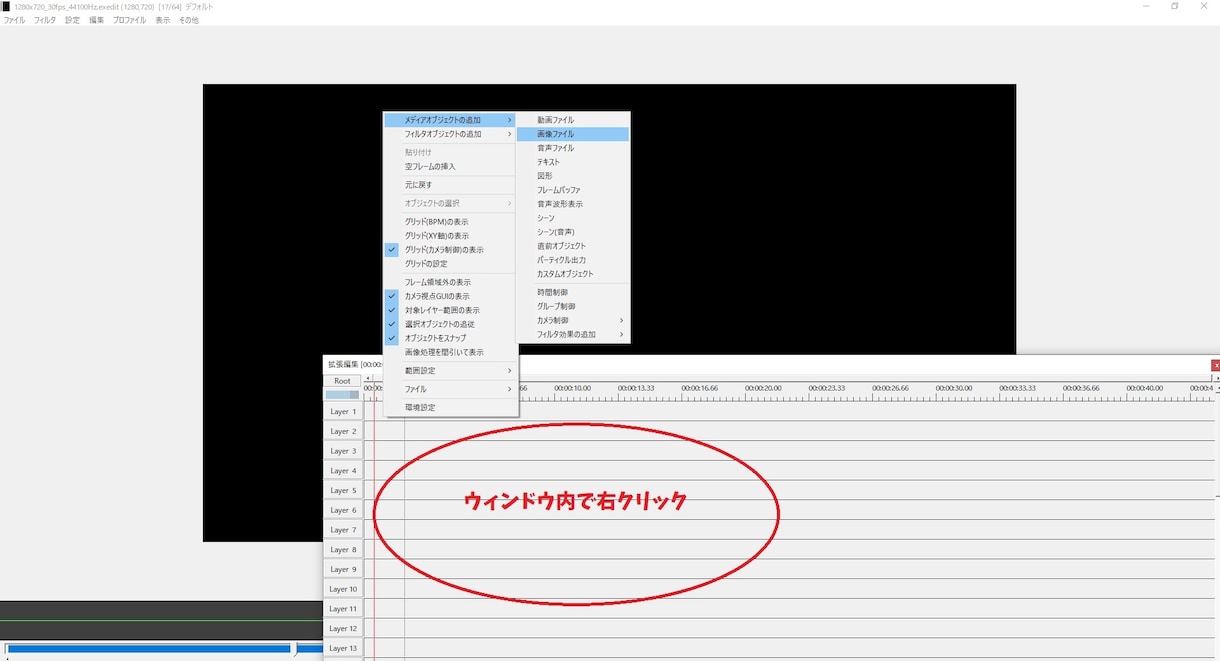Uncheck カメラ視点GUIの表示
This screenshot has width=1220, height=661.
[x=450, y=296]
